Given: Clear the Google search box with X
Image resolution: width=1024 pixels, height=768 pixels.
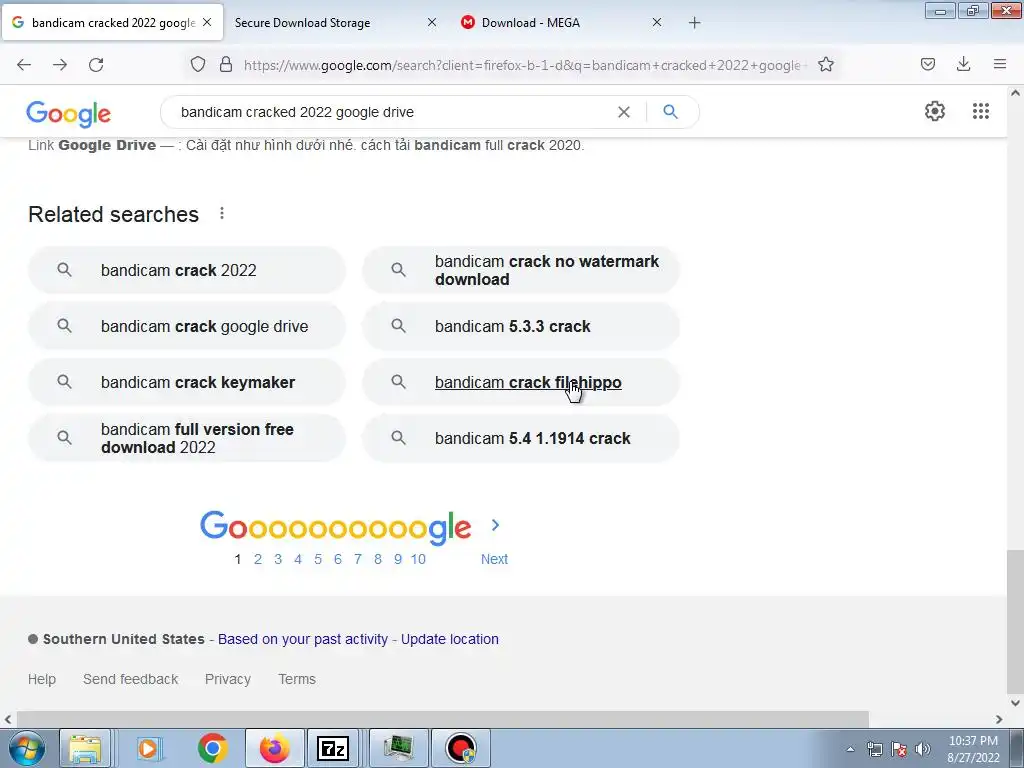Looking at the screenshot, I should 624,112.
